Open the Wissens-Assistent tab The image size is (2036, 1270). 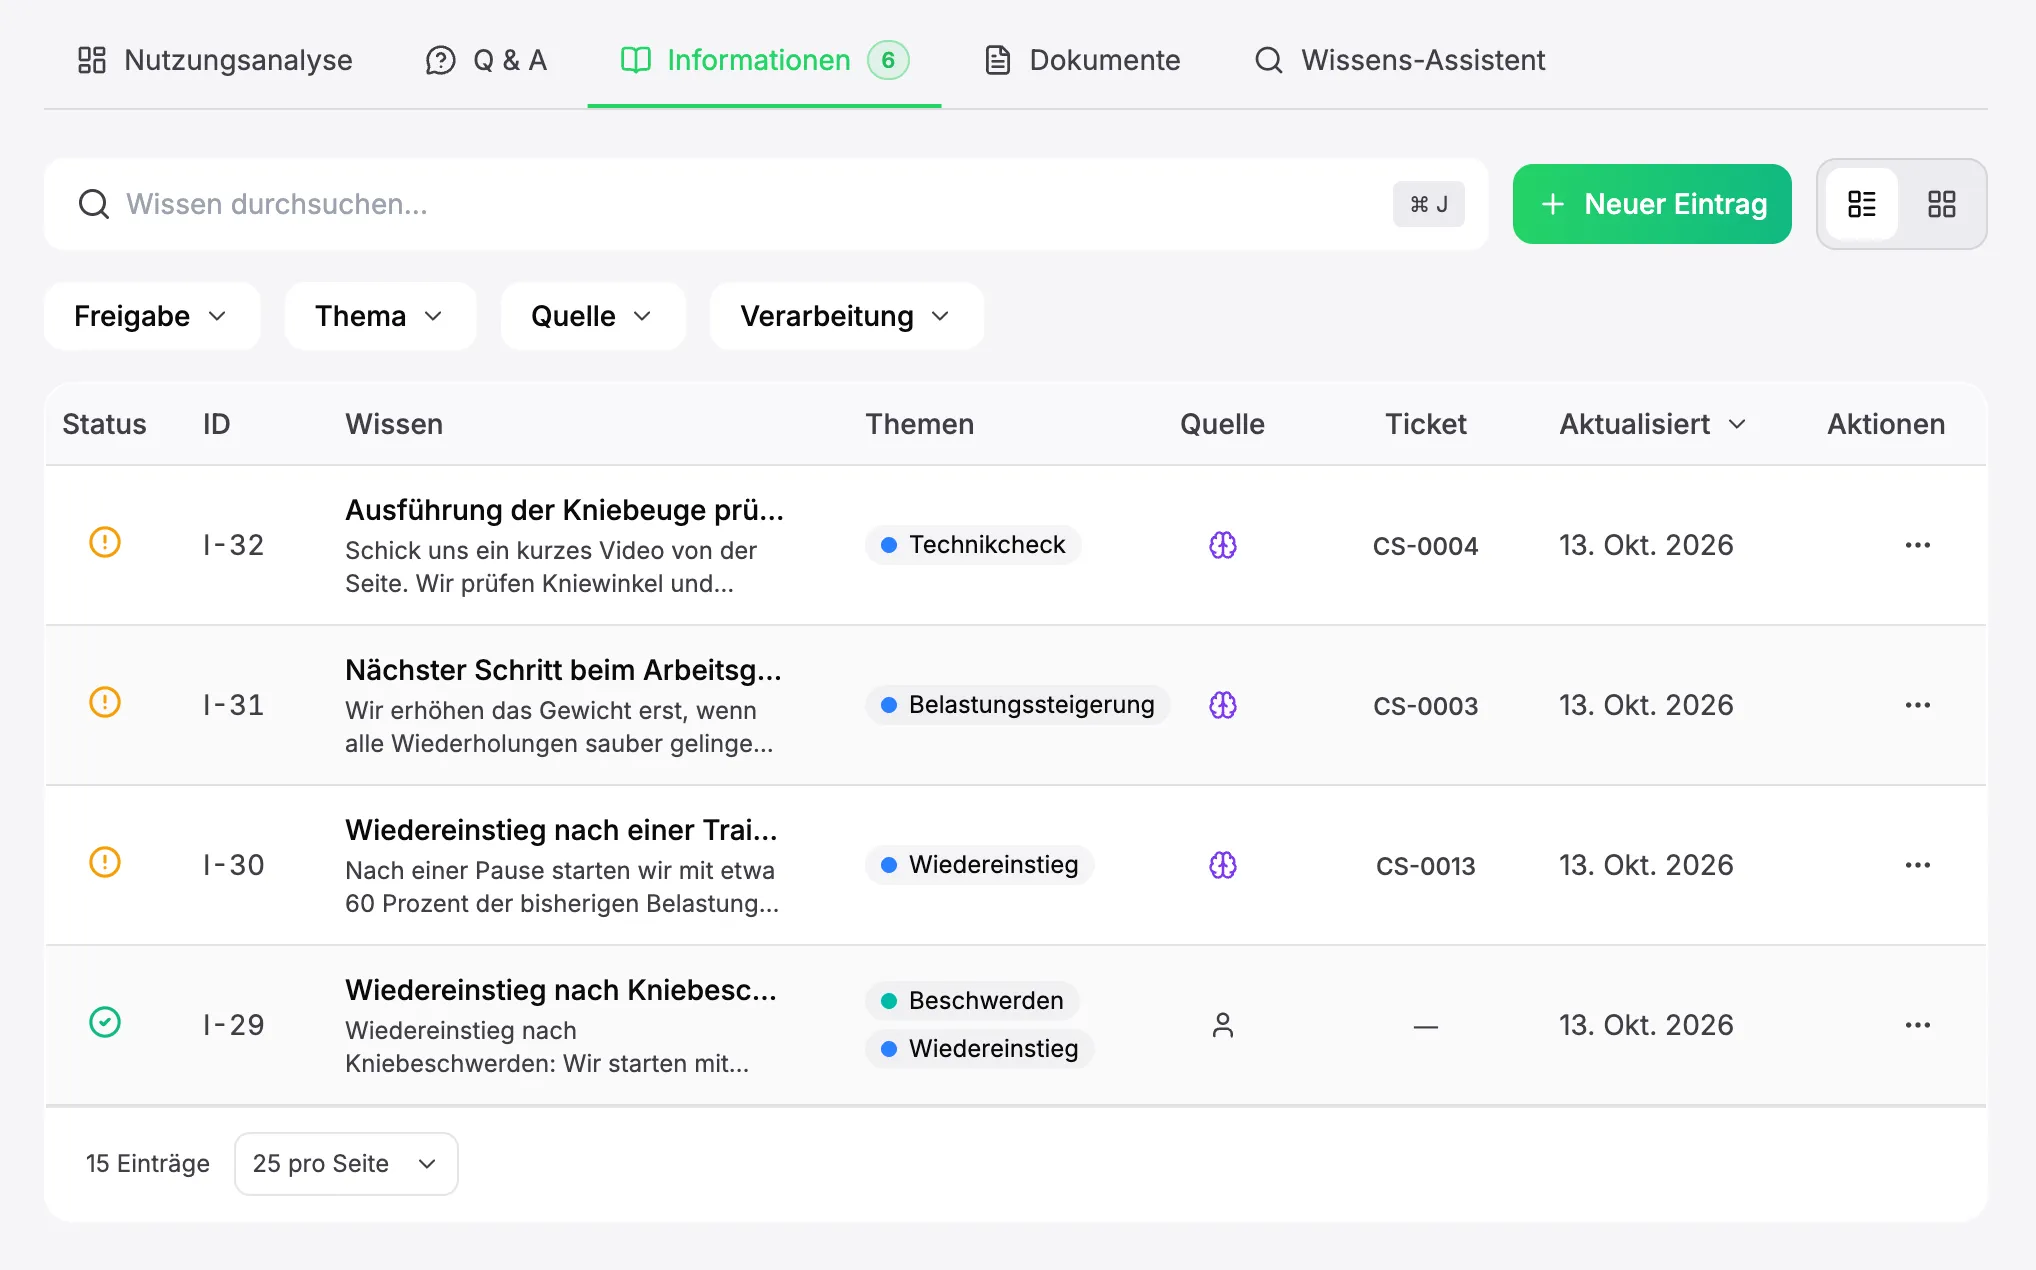click(x=1400, y=60)
